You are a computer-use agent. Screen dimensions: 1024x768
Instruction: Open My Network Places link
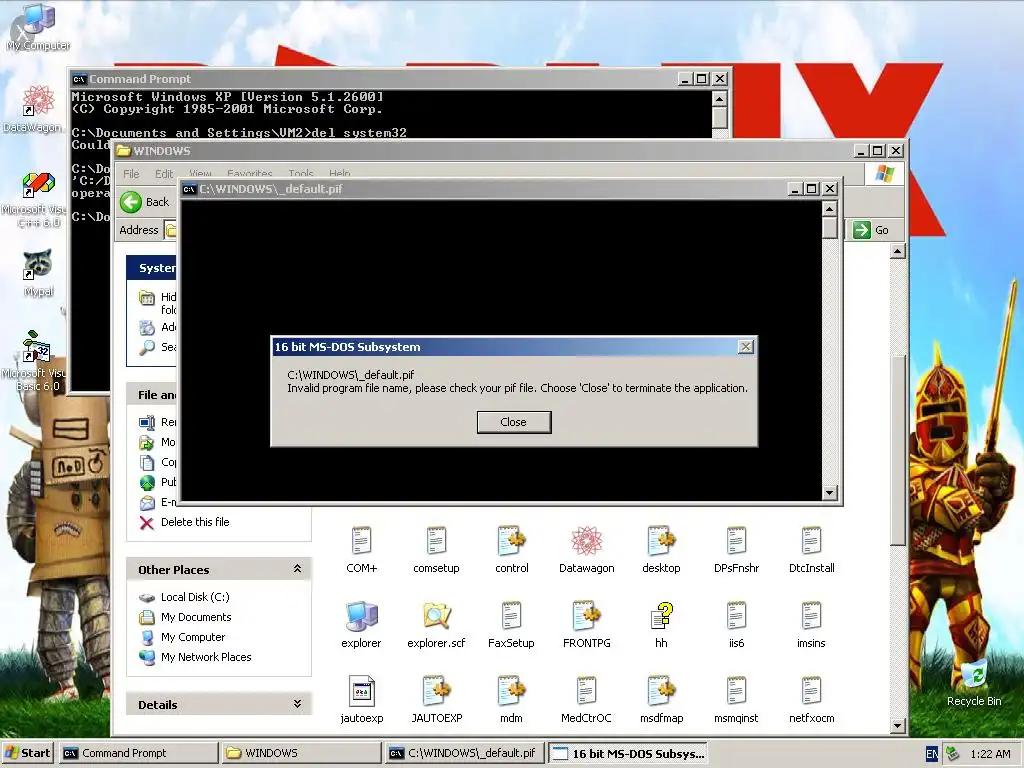pos(206,657)
